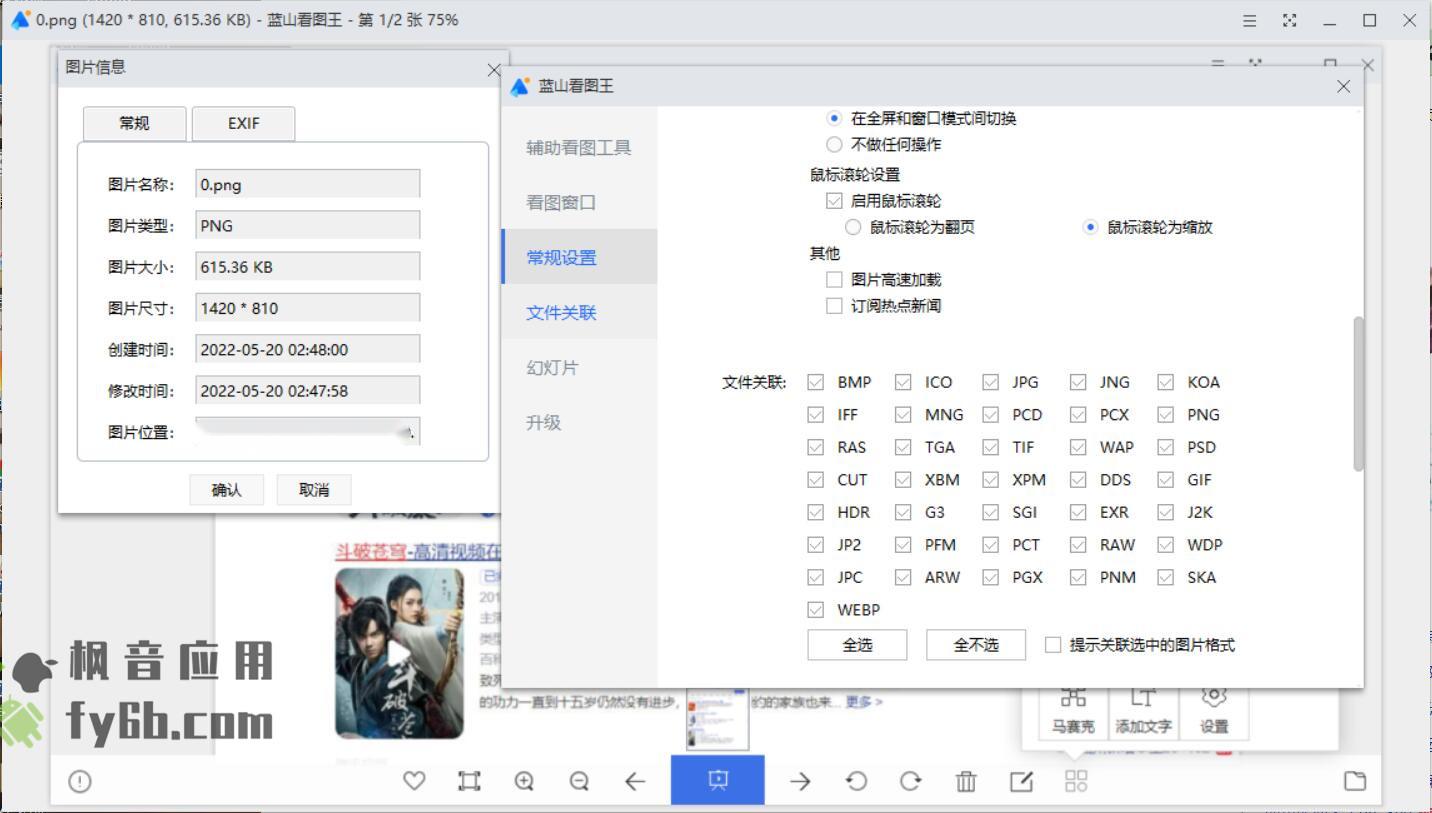1432x813 pixels.
Task: Zoom in with the magnifier plus icon
Action: pyautogui.click(x=524, y=781)
